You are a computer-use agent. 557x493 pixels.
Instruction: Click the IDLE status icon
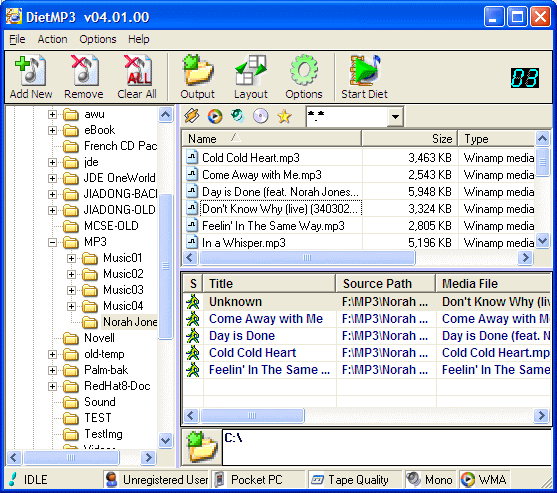pos(13,480)
